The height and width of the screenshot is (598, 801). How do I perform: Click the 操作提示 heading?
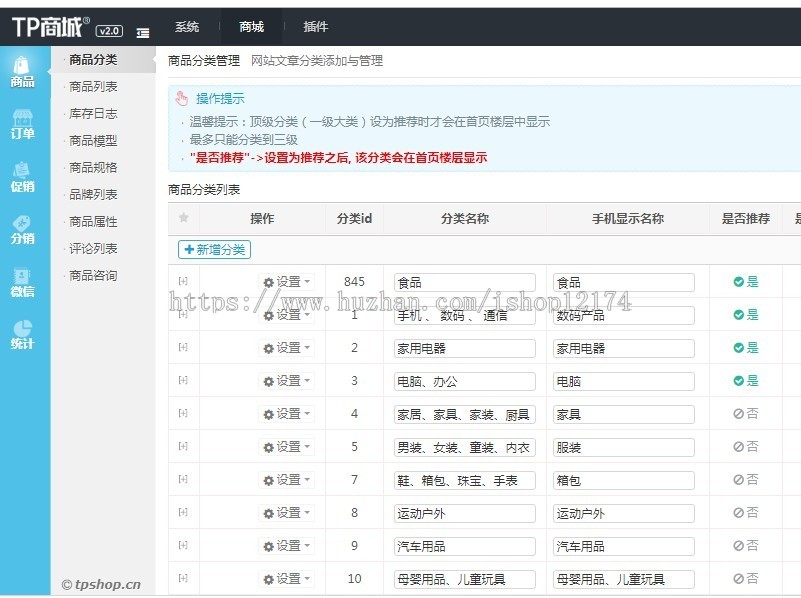pos(220,99)
